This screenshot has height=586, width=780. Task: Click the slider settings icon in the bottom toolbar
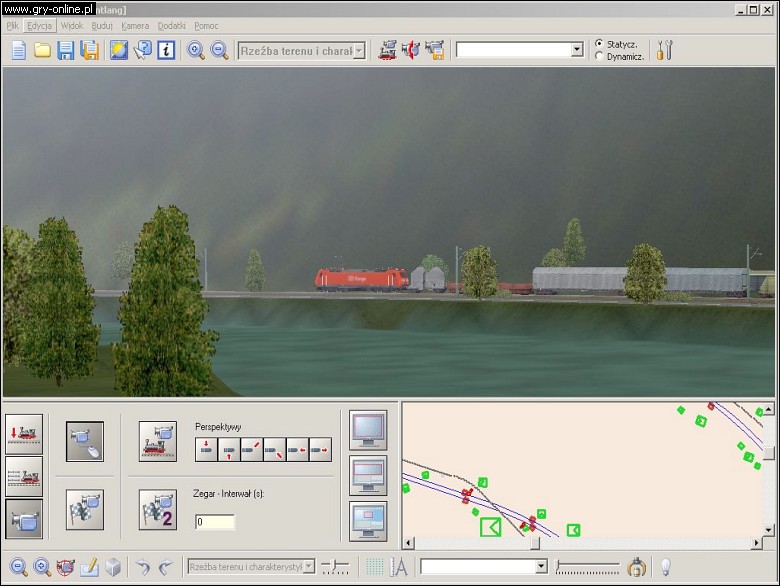(335, 567)
